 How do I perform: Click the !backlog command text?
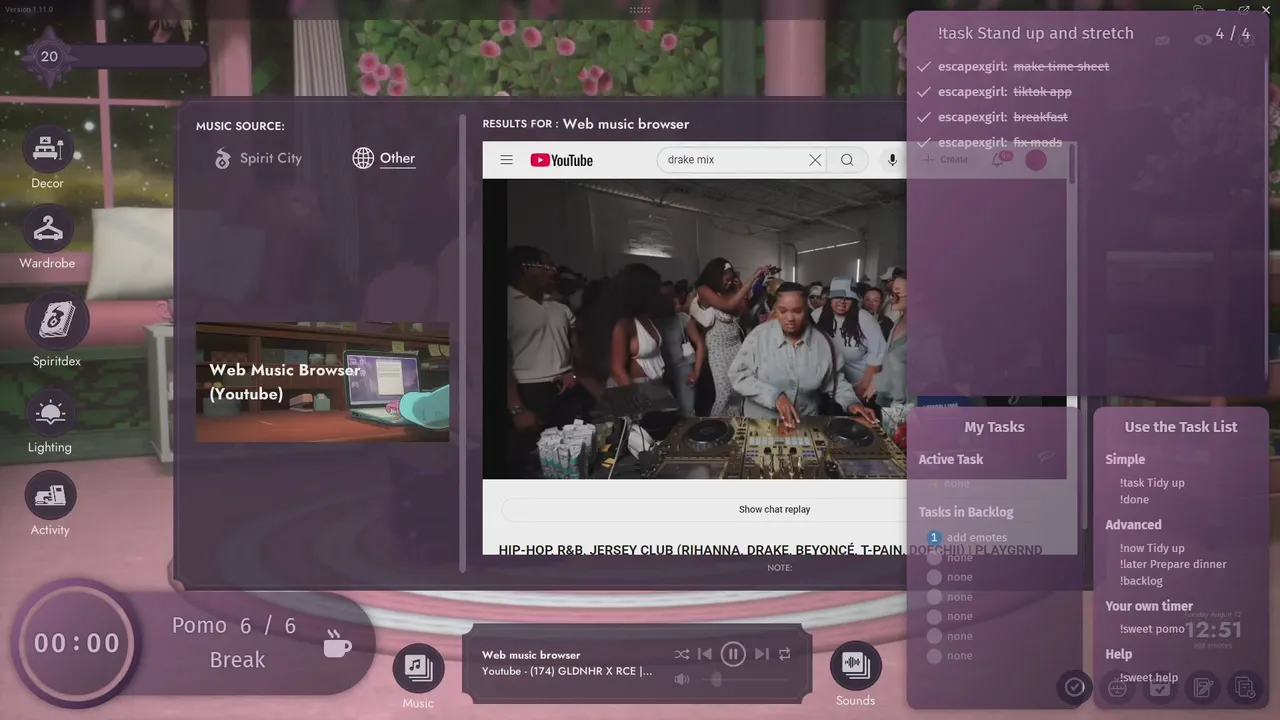pyautogui.click(x=1141, y=581)
